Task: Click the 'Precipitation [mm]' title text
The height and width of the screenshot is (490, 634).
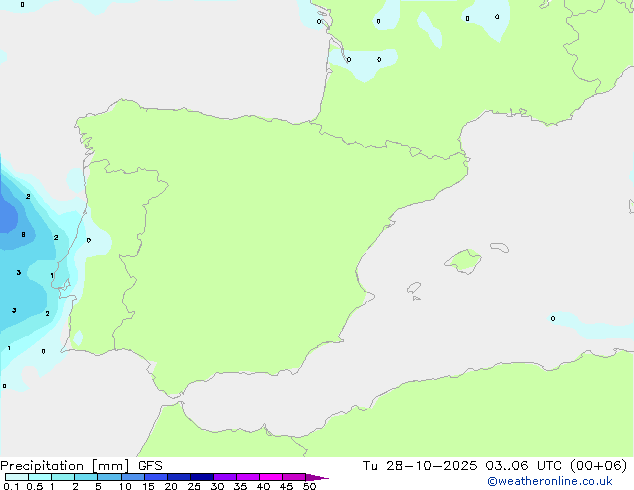Action: click(x=65, y=466)
